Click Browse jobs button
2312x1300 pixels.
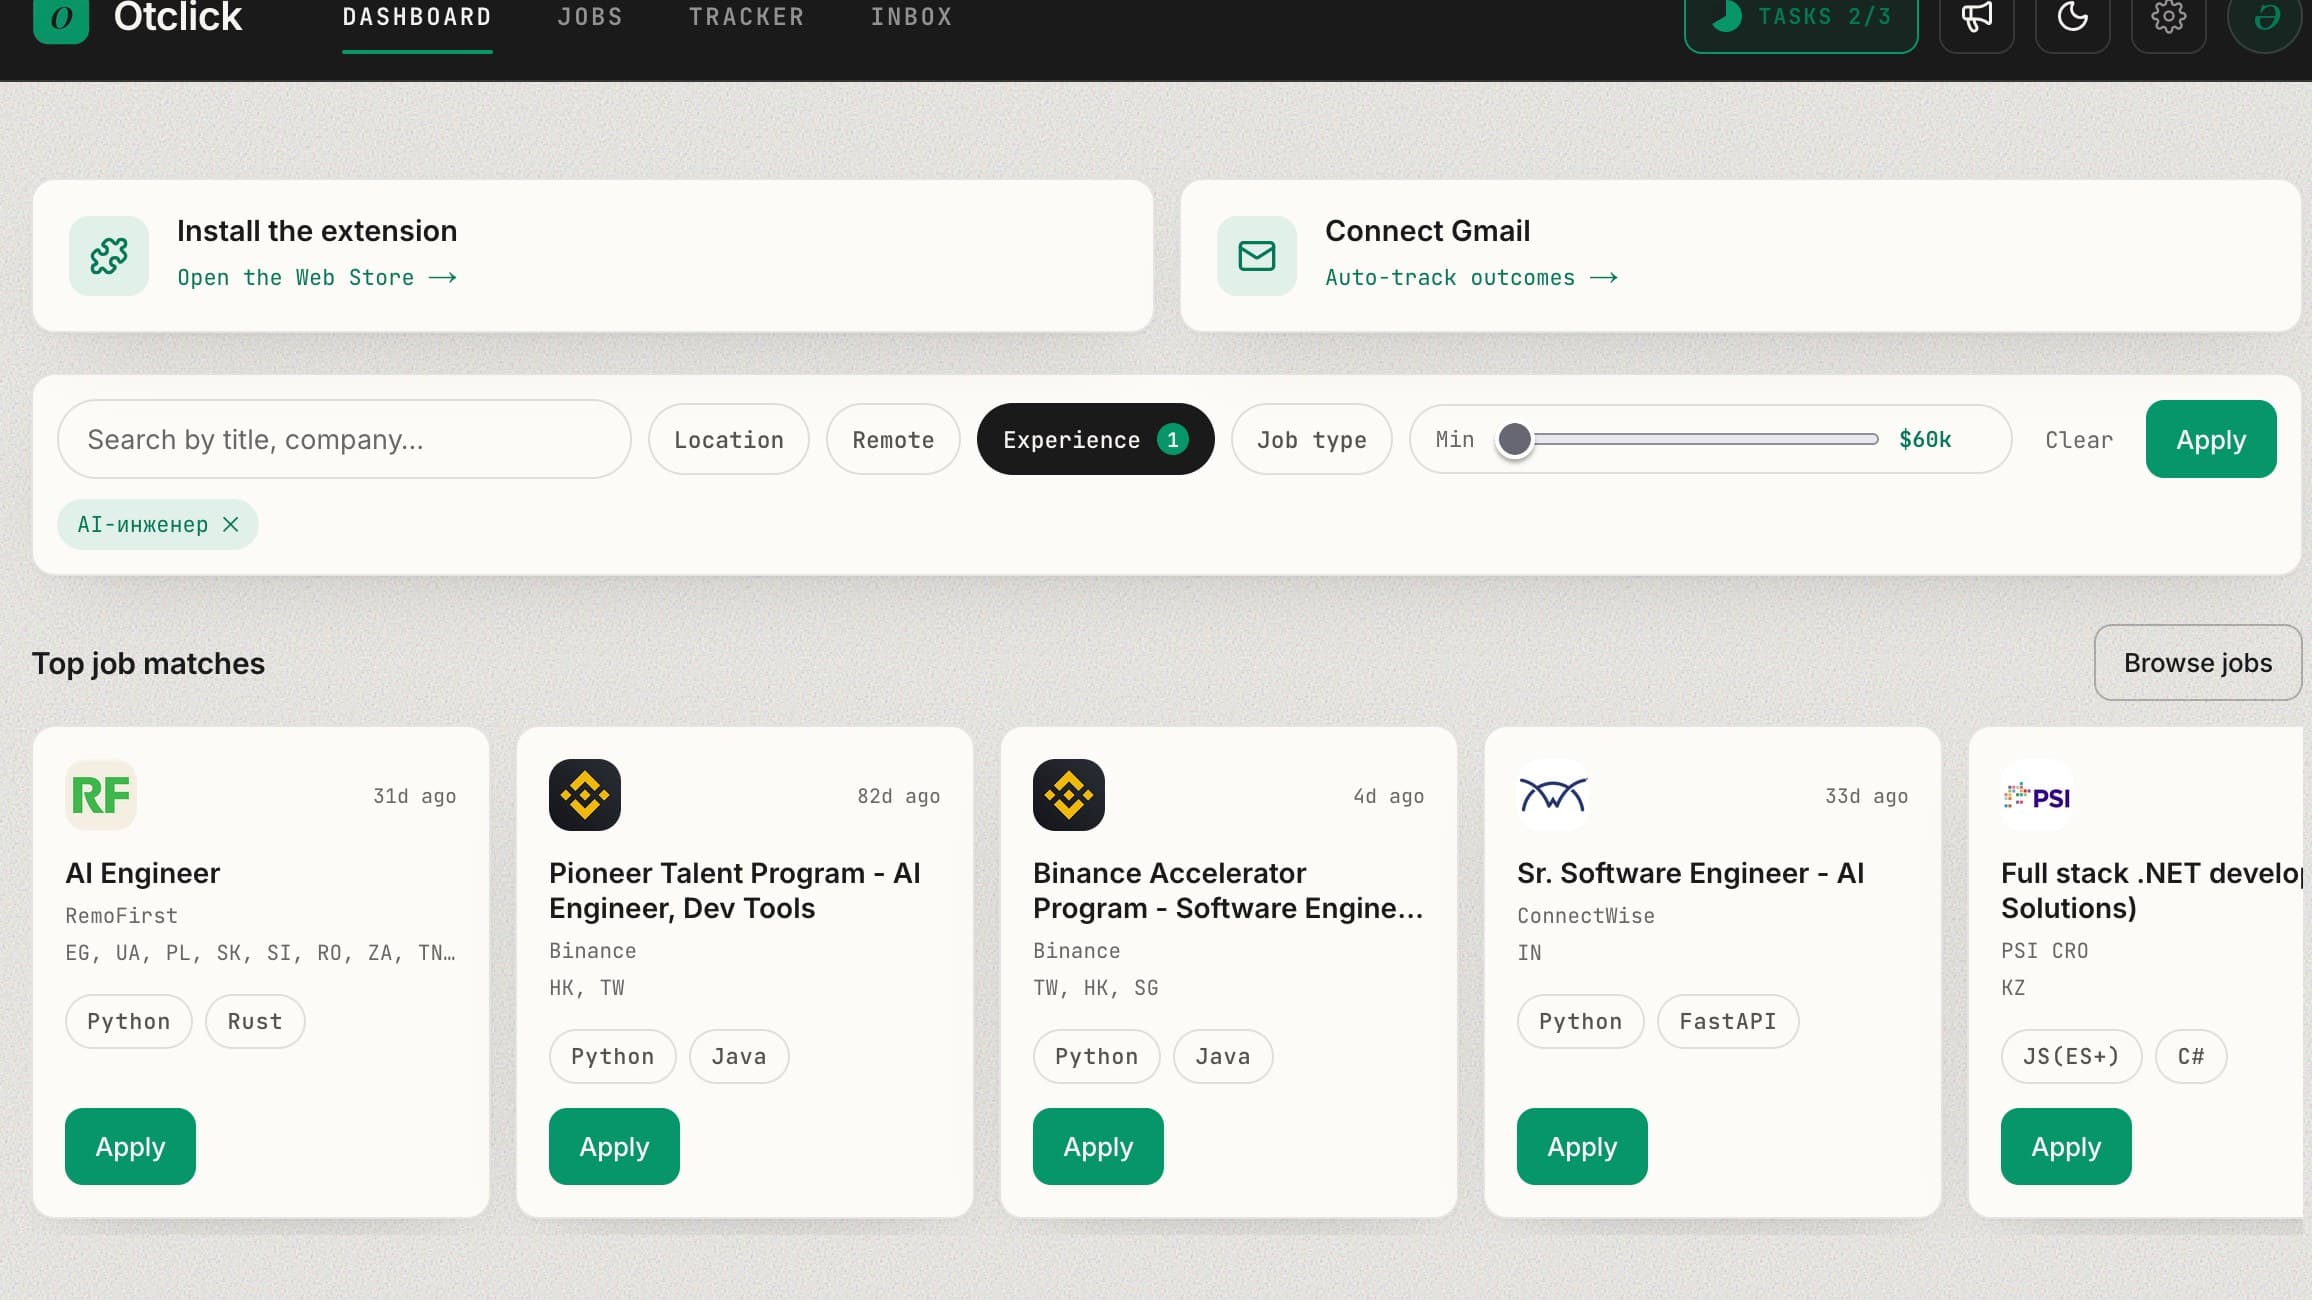coord(2198,663)
